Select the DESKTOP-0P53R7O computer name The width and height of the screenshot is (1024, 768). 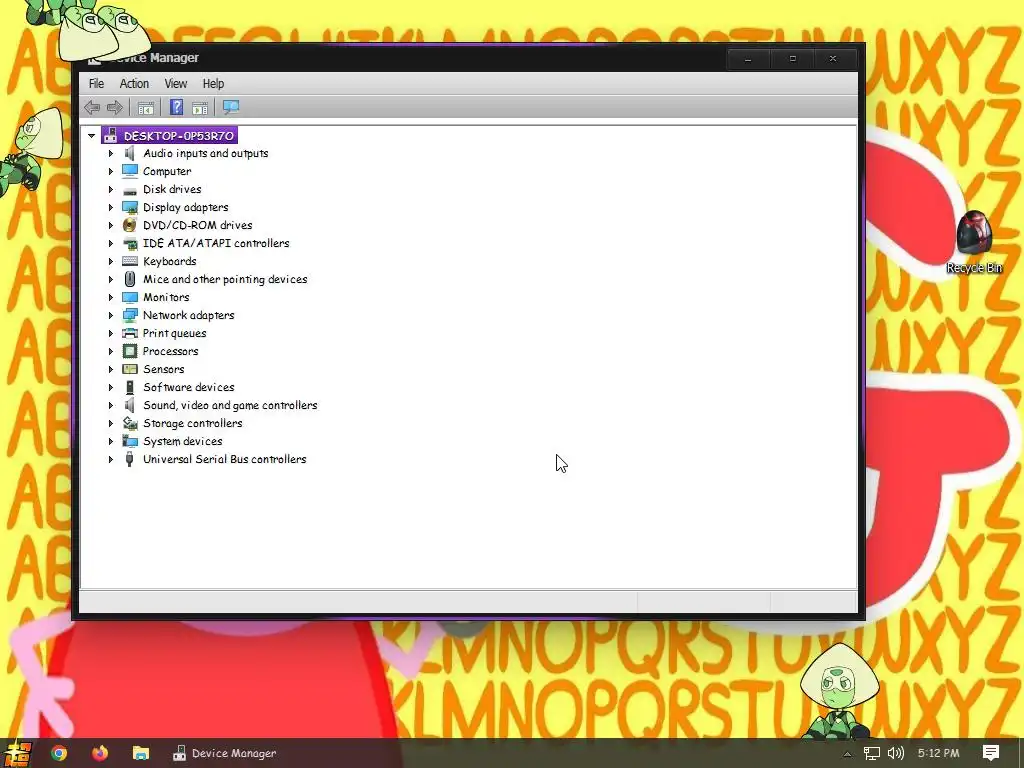(179, 136)
